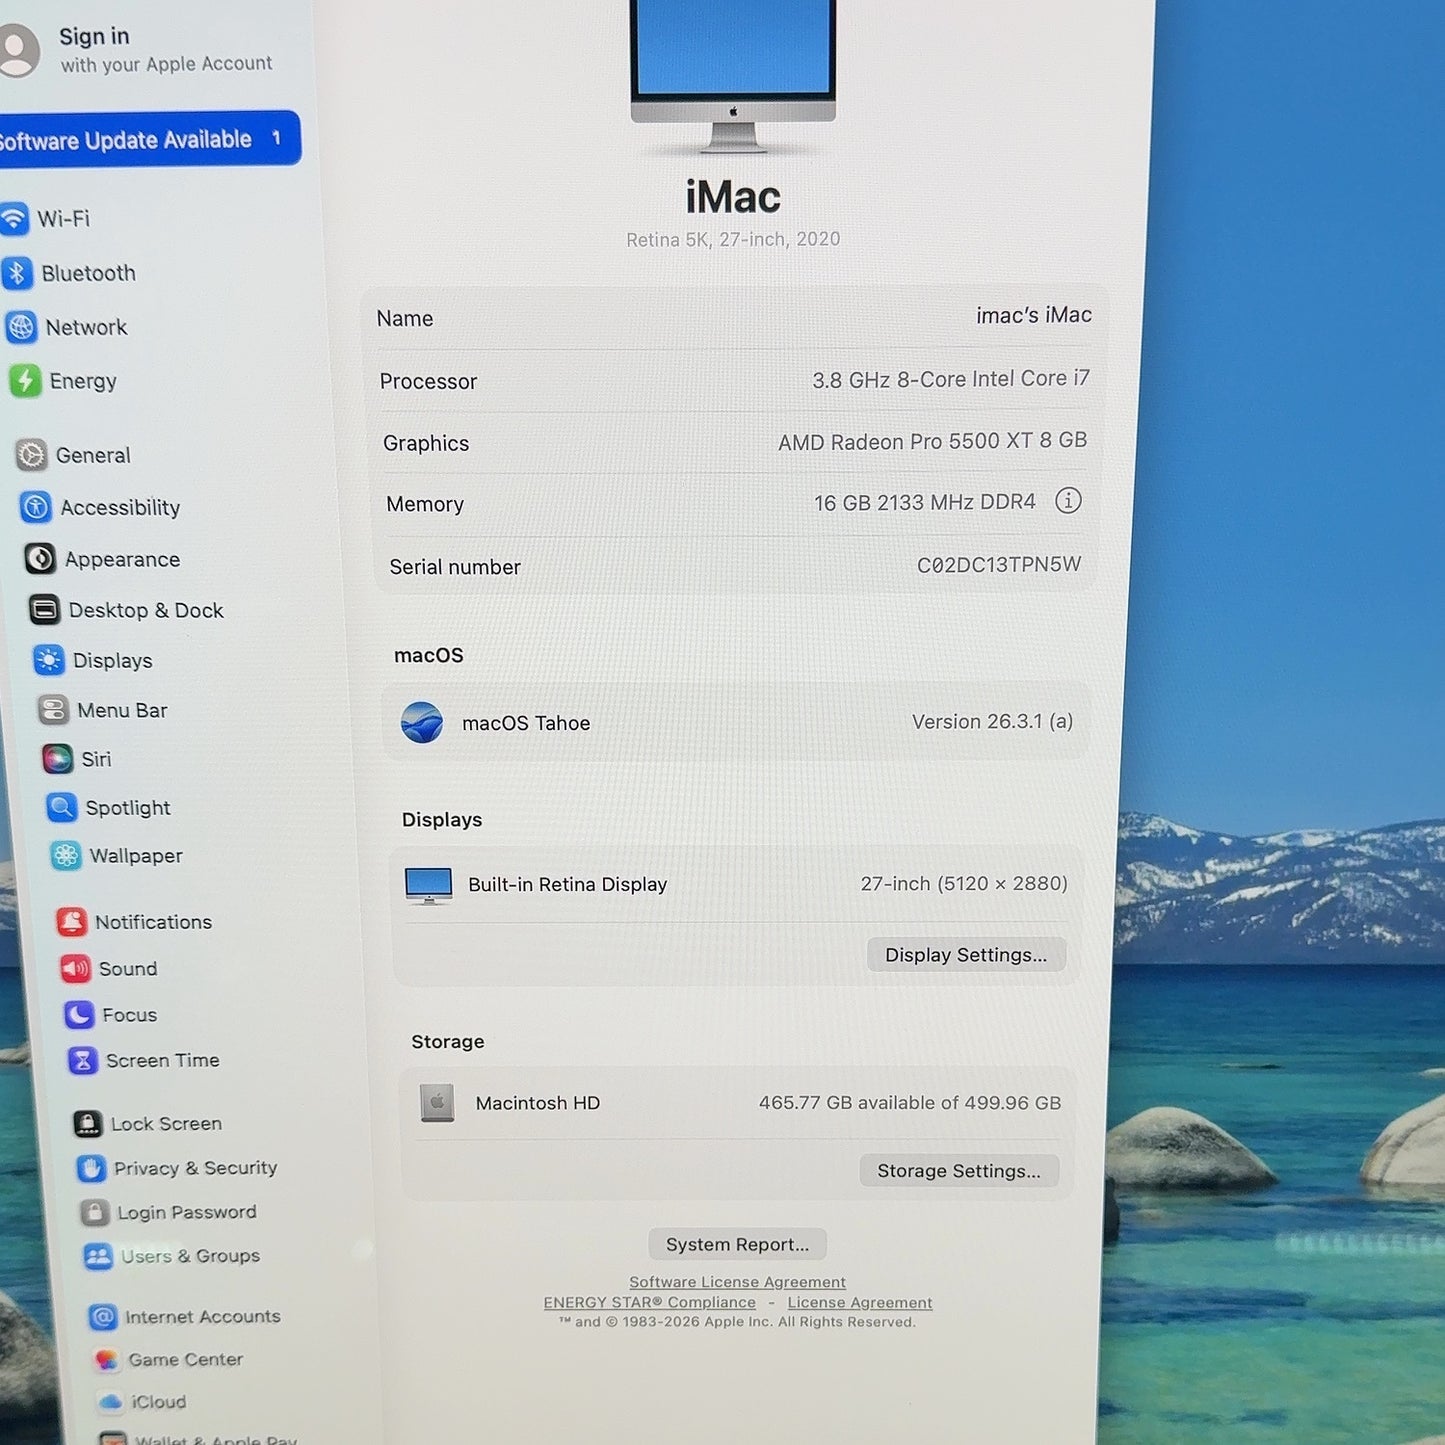Click the Macintosh HD drive icon
Screen dimensions: 1445x1445
[x=437, y=1103]
